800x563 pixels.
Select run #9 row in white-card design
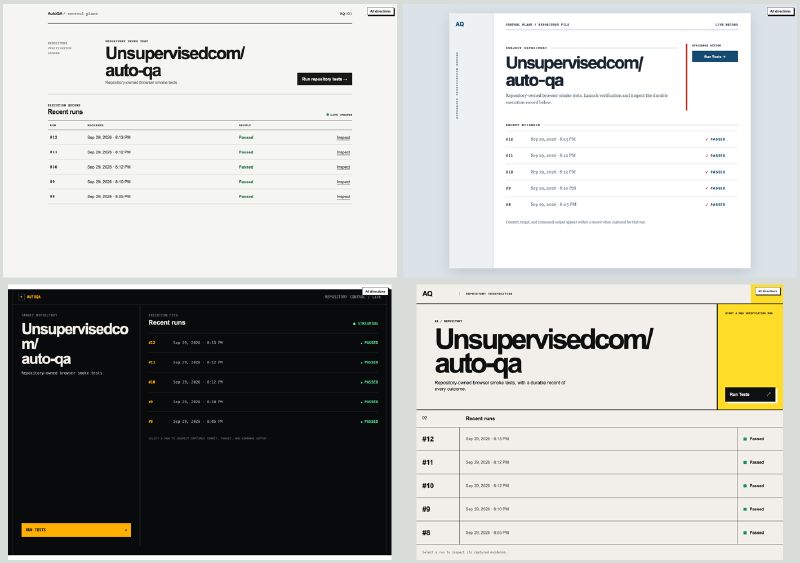[621, 188]
